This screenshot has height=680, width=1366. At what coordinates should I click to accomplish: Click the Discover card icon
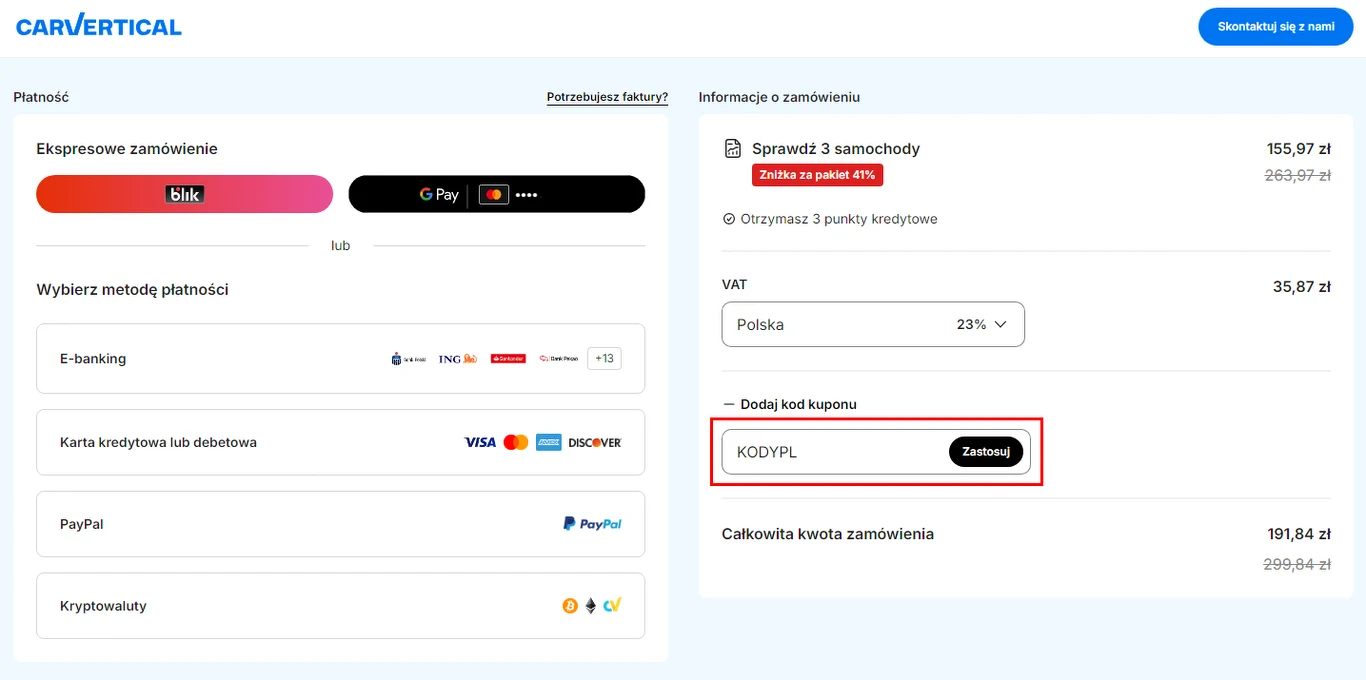tap(597, 441)
